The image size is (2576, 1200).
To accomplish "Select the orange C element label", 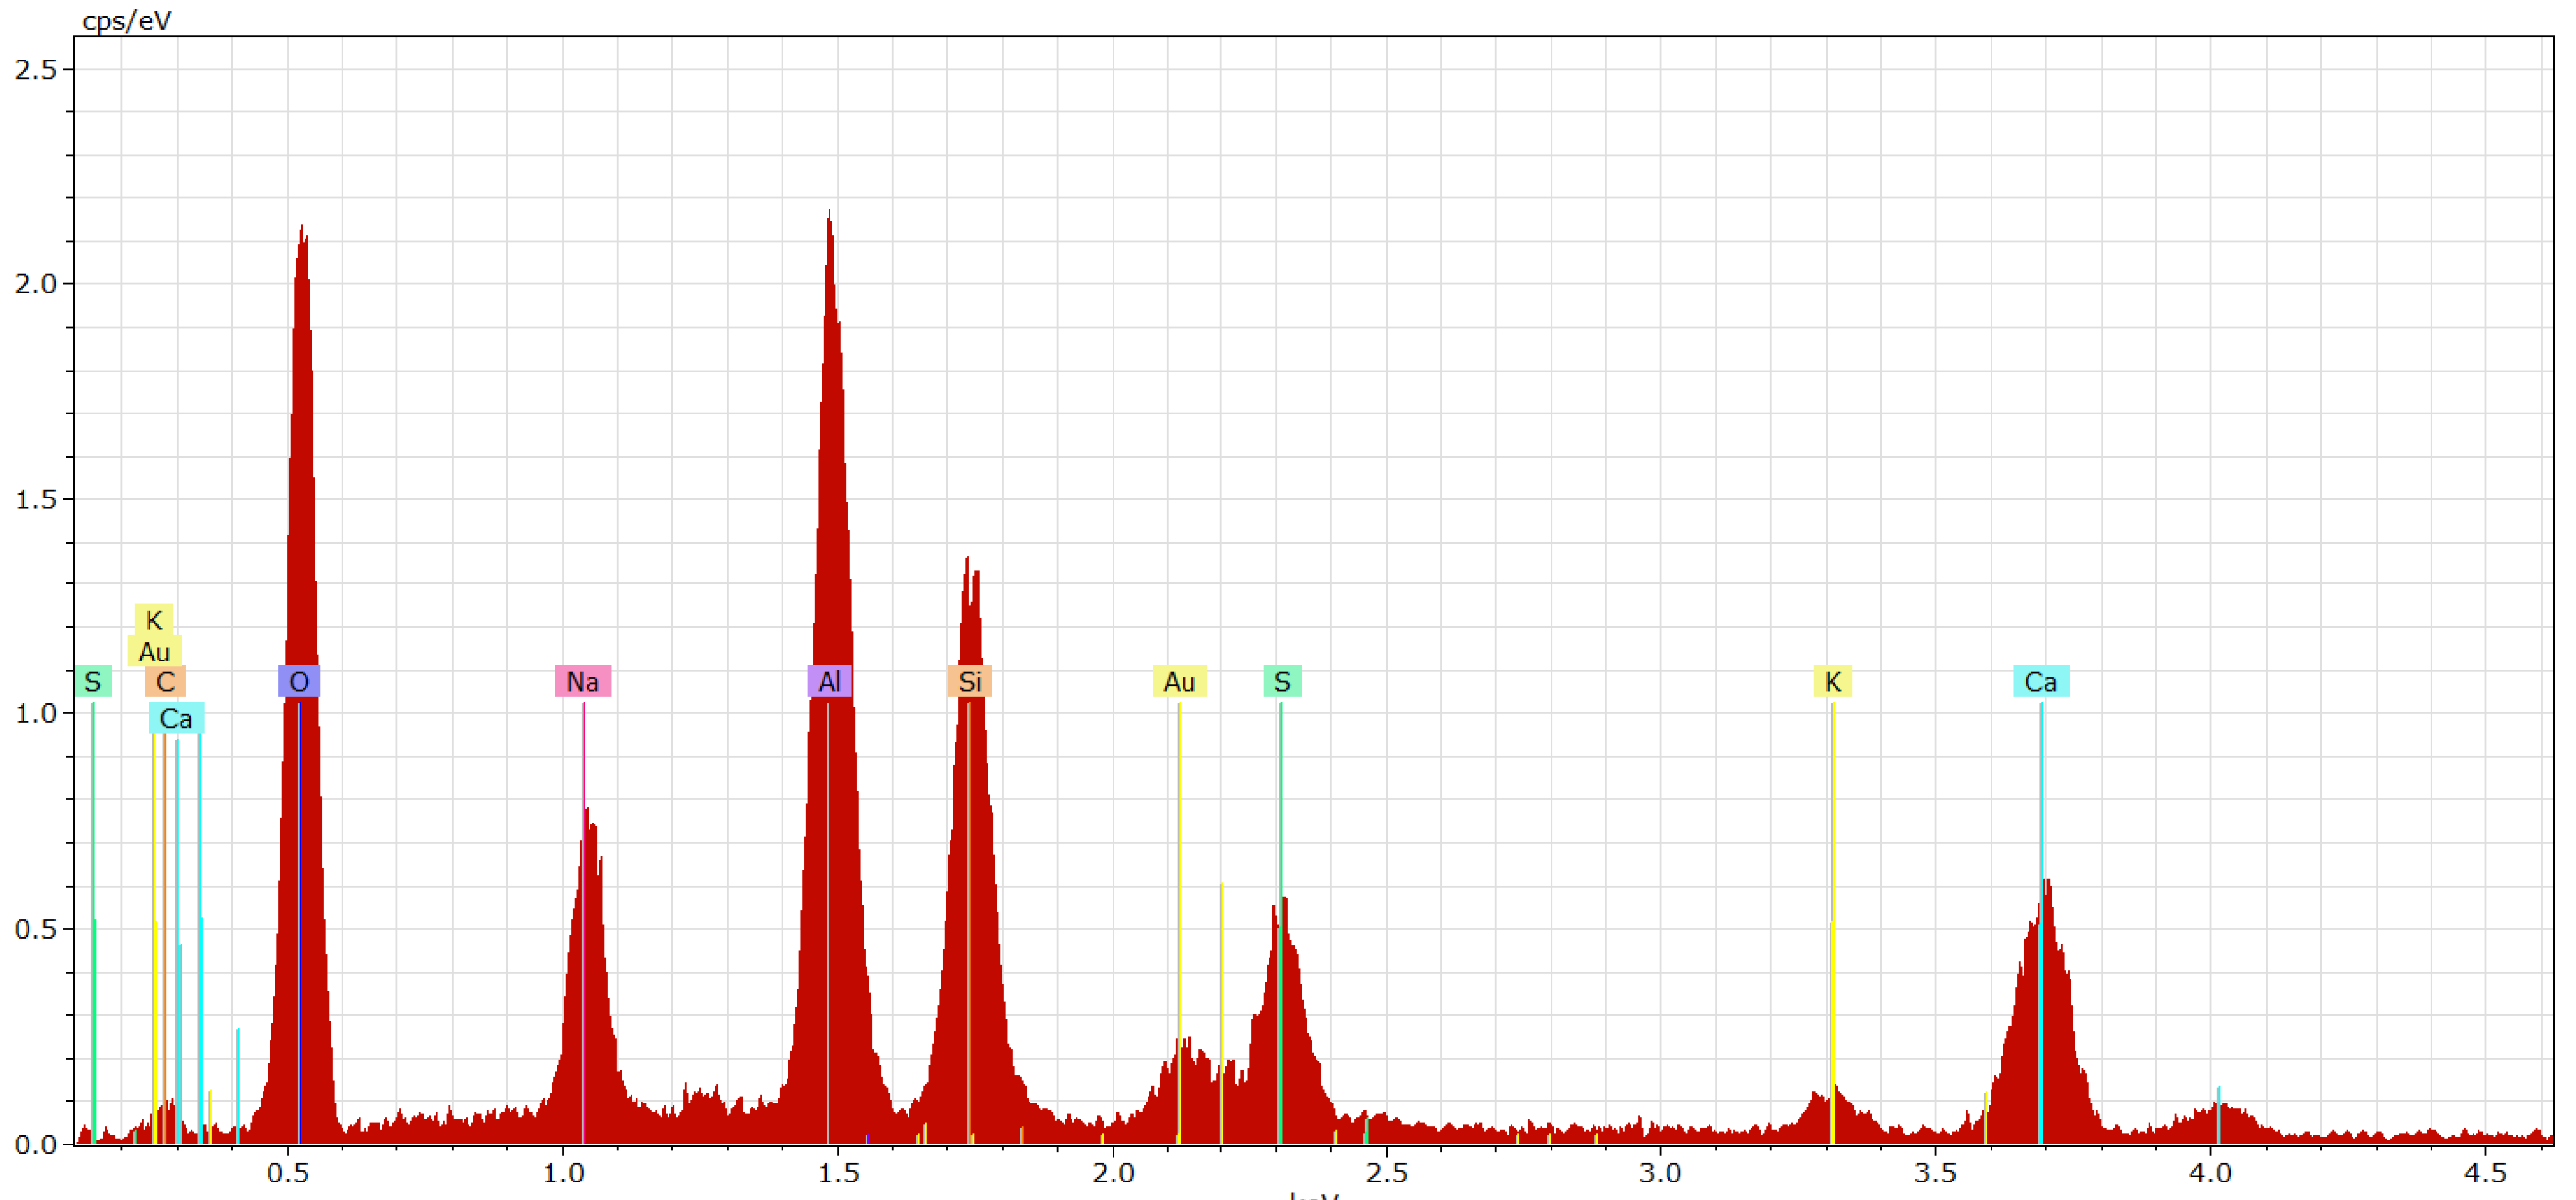I will tap(166, 682).
